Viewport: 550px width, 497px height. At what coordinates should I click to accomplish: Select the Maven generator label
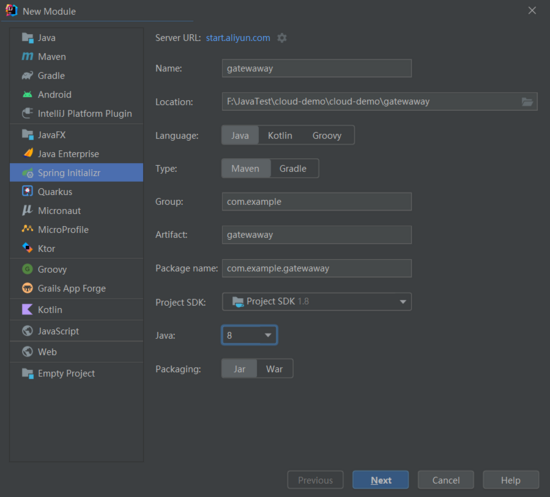point(52,57)
